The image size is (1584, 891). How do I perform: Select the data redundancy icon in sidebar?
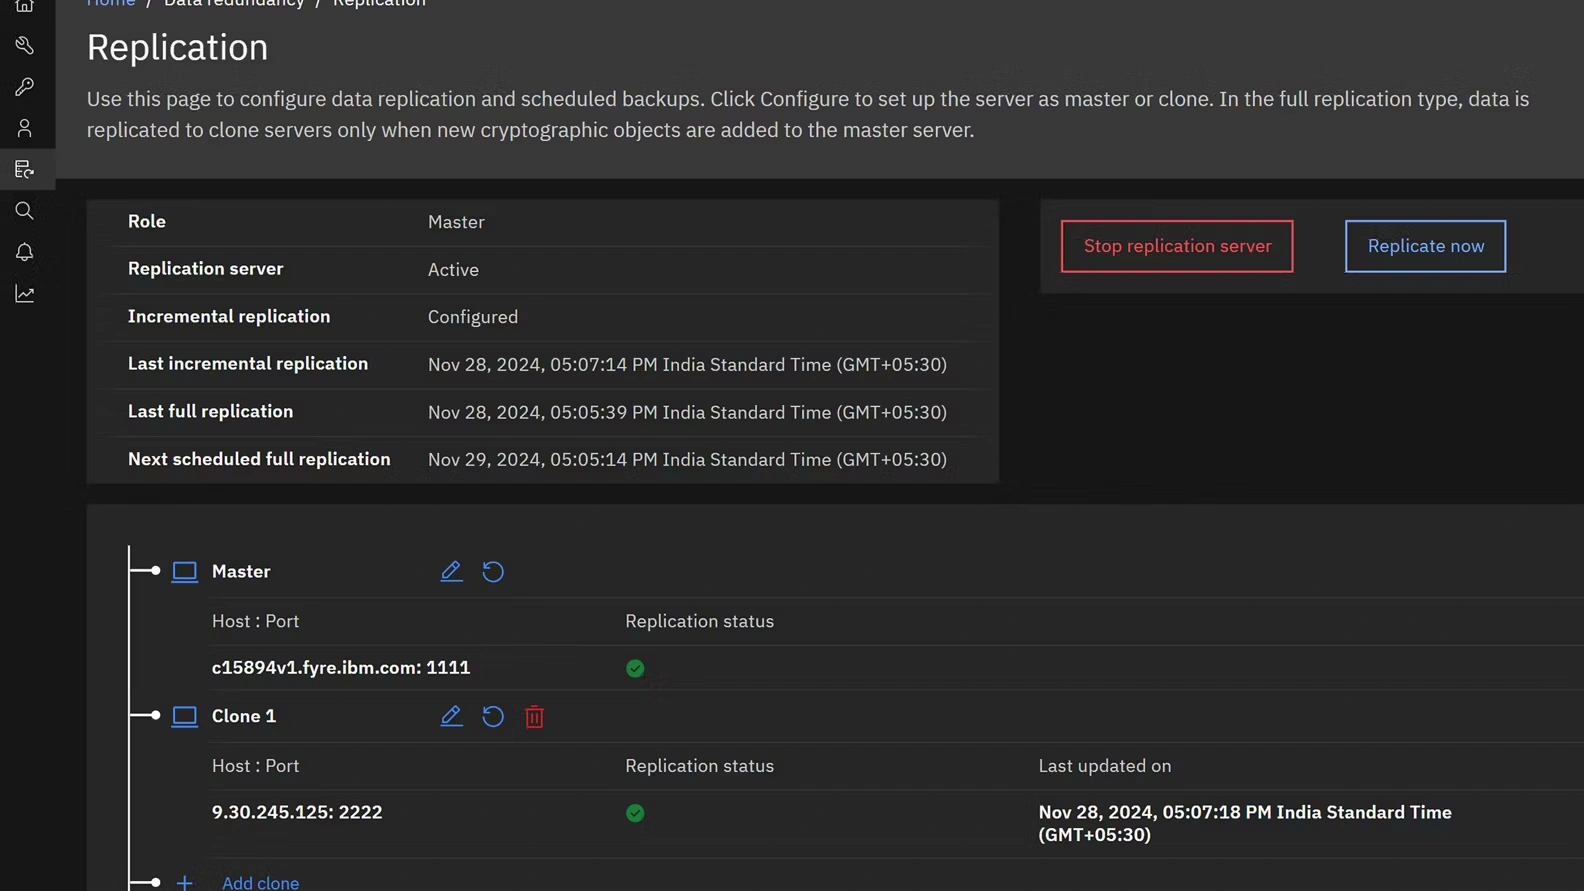pos(24,169)
